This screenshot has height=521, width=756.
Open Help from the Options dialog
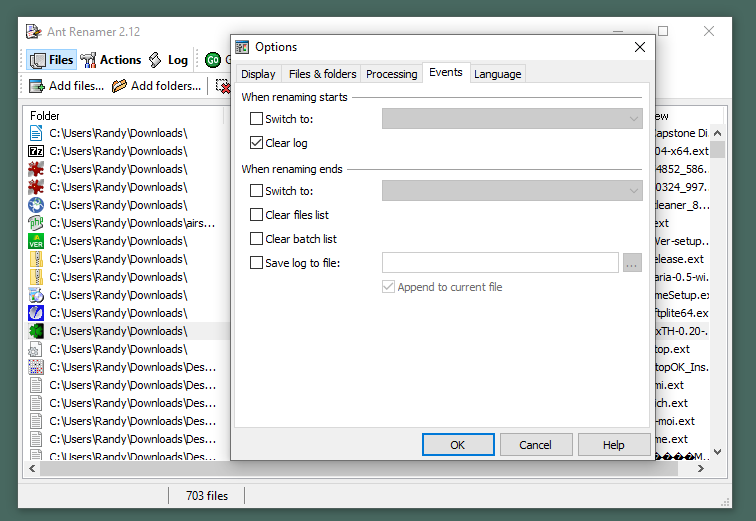tap(614, 444)
